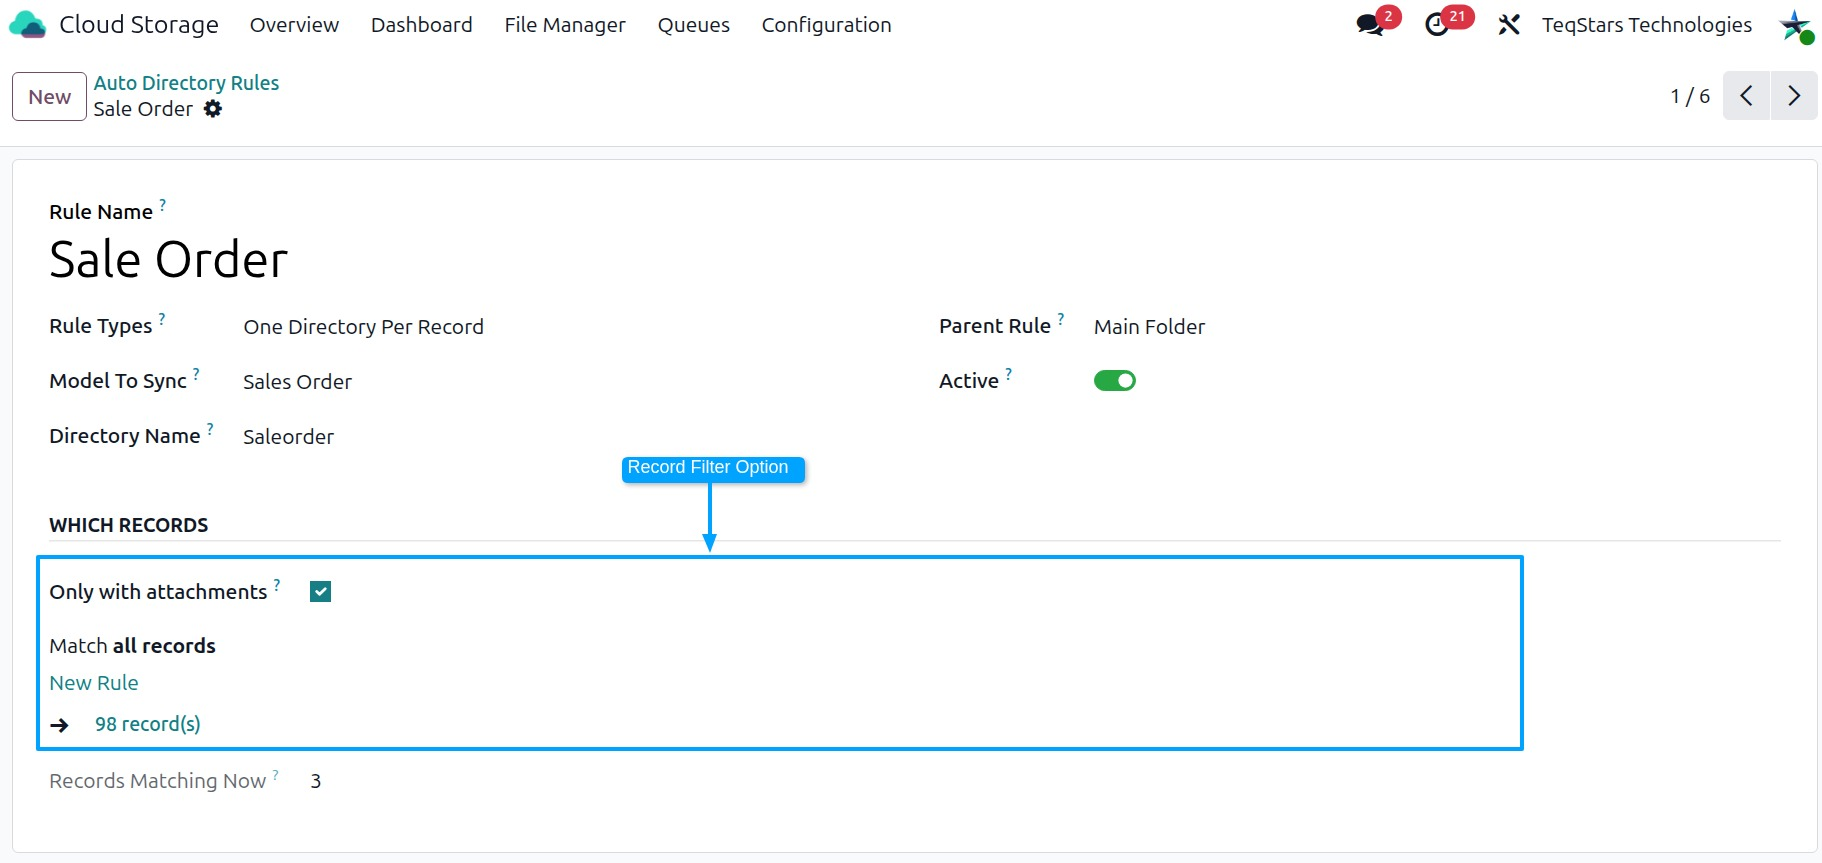Go to the previous record arrow

tap(1746, 96)
